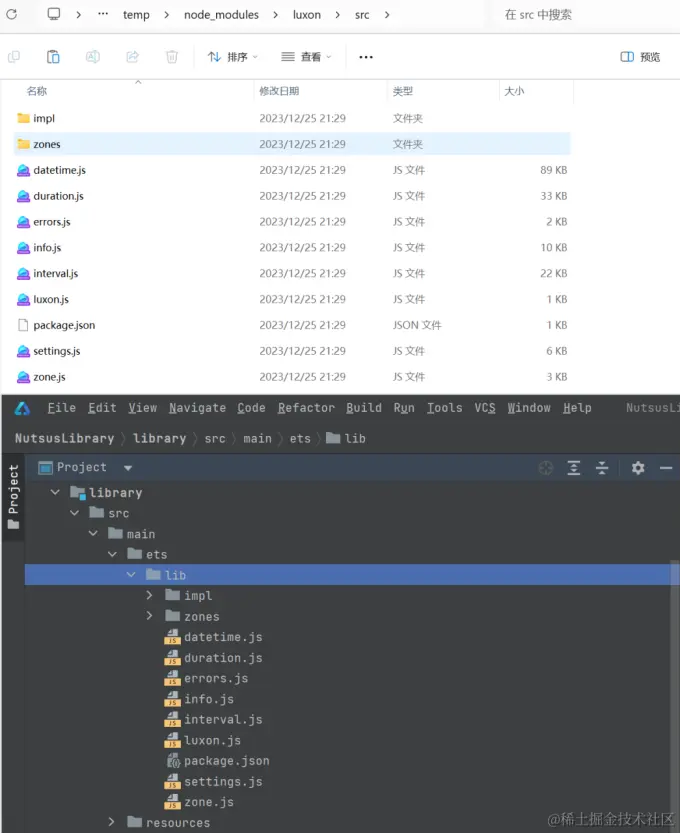Image resolution: width=681 pixels, height=834 pixels.
Task: Click the select opened file locate icon
Action: (546, 468)
